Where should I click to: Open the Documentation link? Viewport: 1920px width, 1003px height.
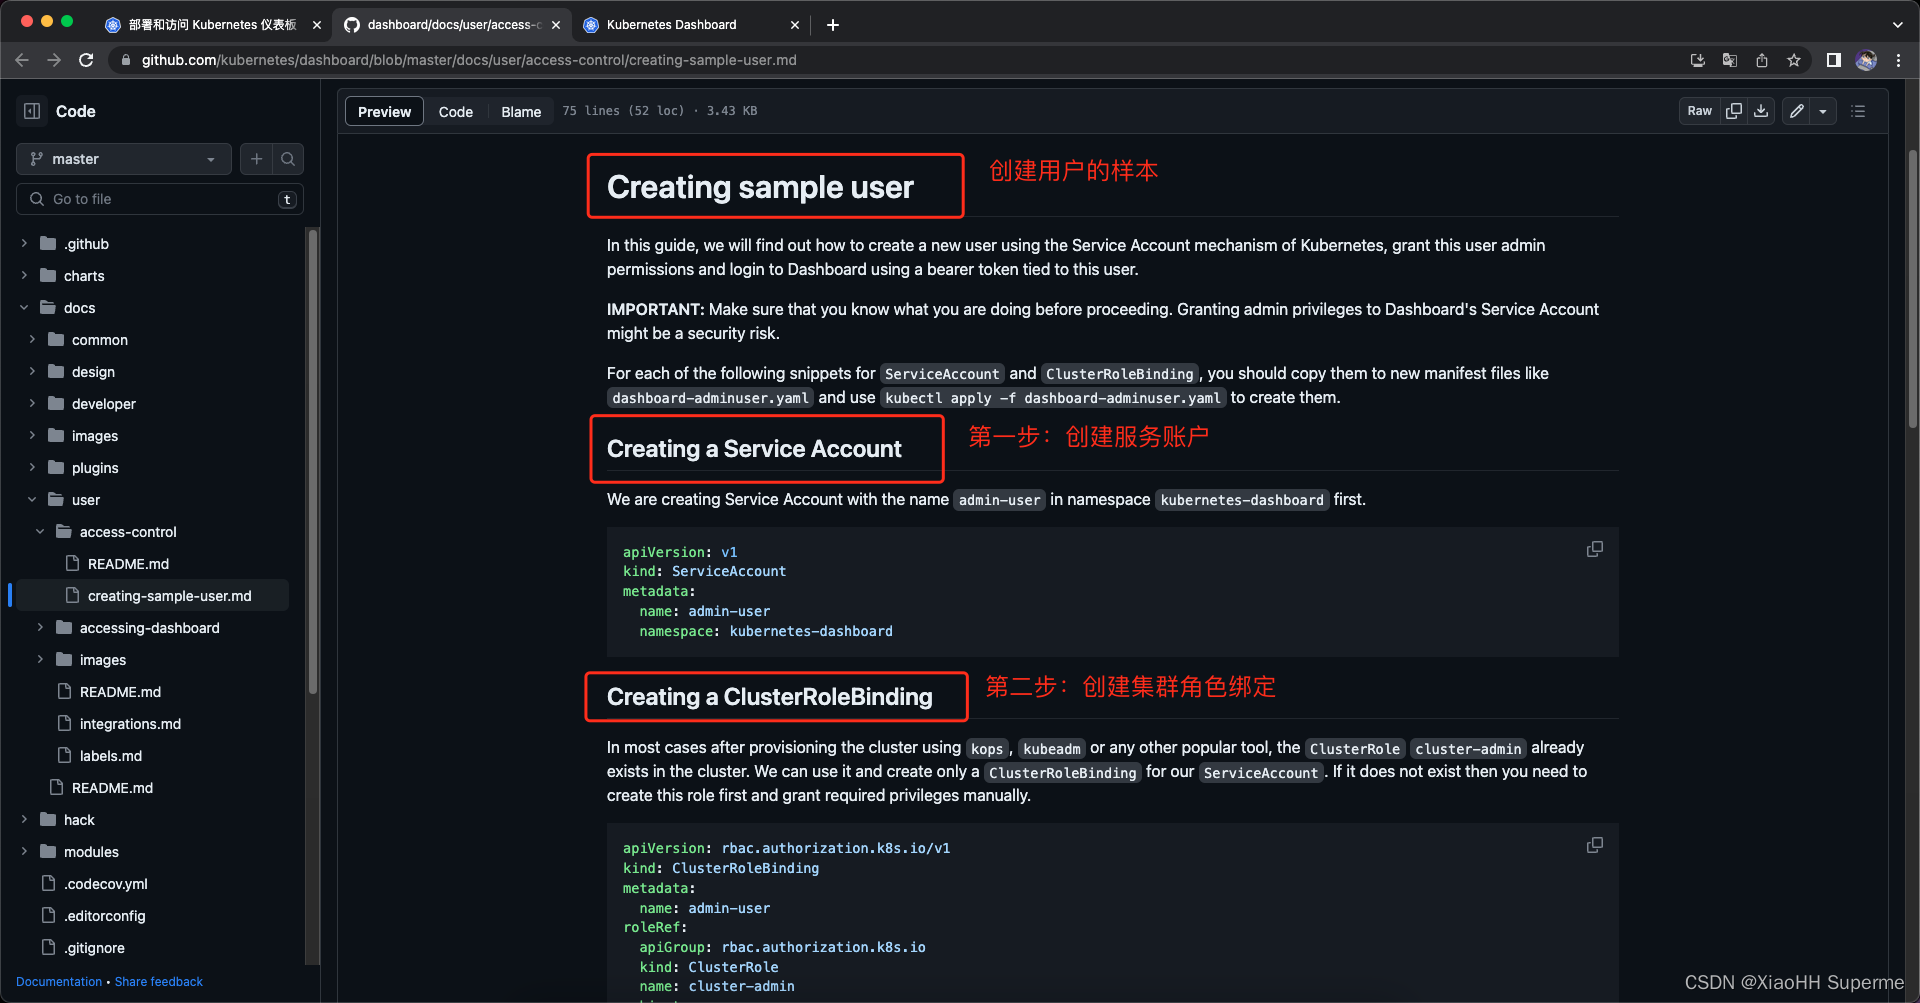59,982
